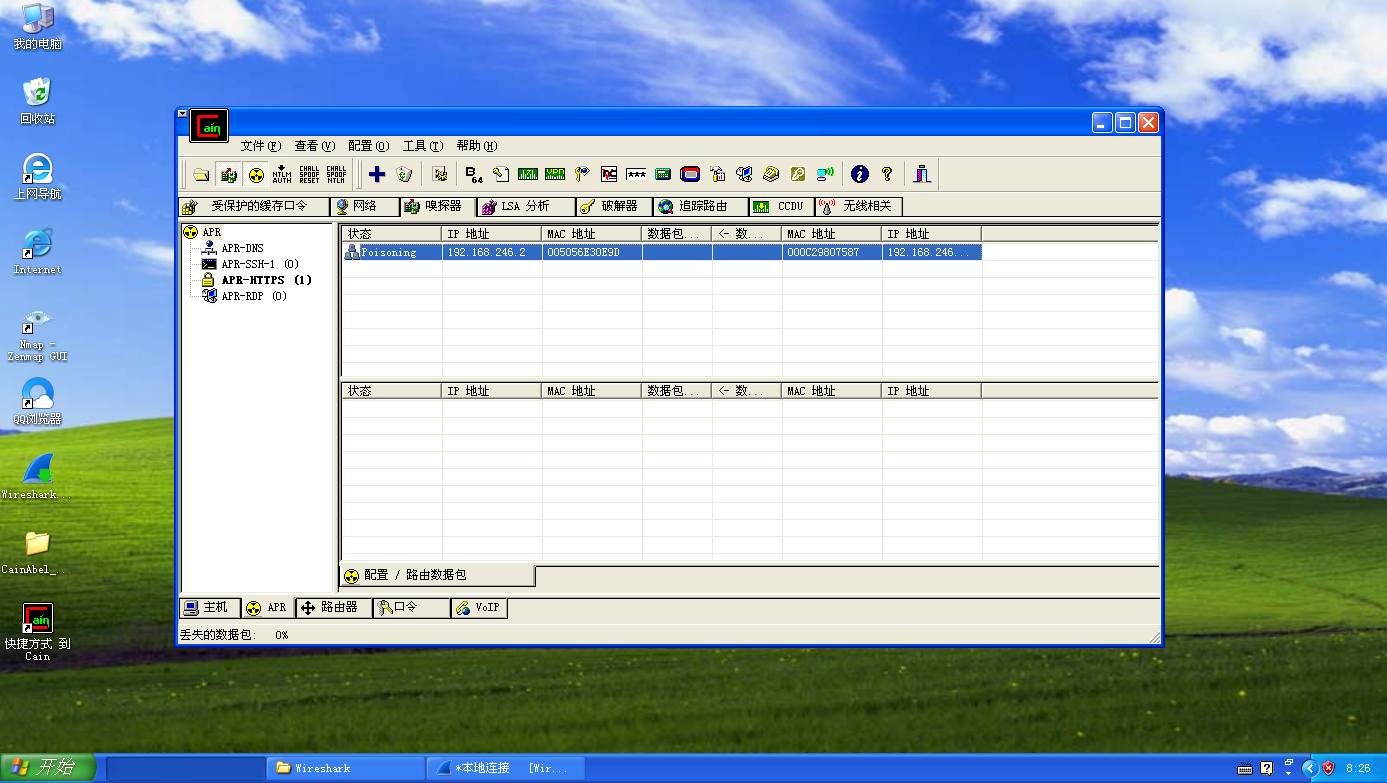The image size is (1387, 783).
Task: Open the folder icon in toolbar
Action: click(202, 174)
